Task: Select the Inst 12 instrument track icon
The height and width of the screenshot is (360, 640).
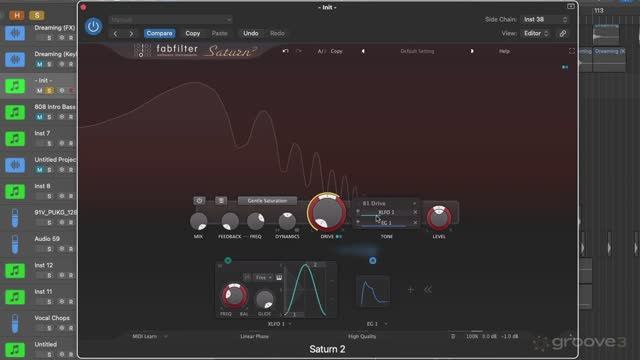Action: (15, 271)
